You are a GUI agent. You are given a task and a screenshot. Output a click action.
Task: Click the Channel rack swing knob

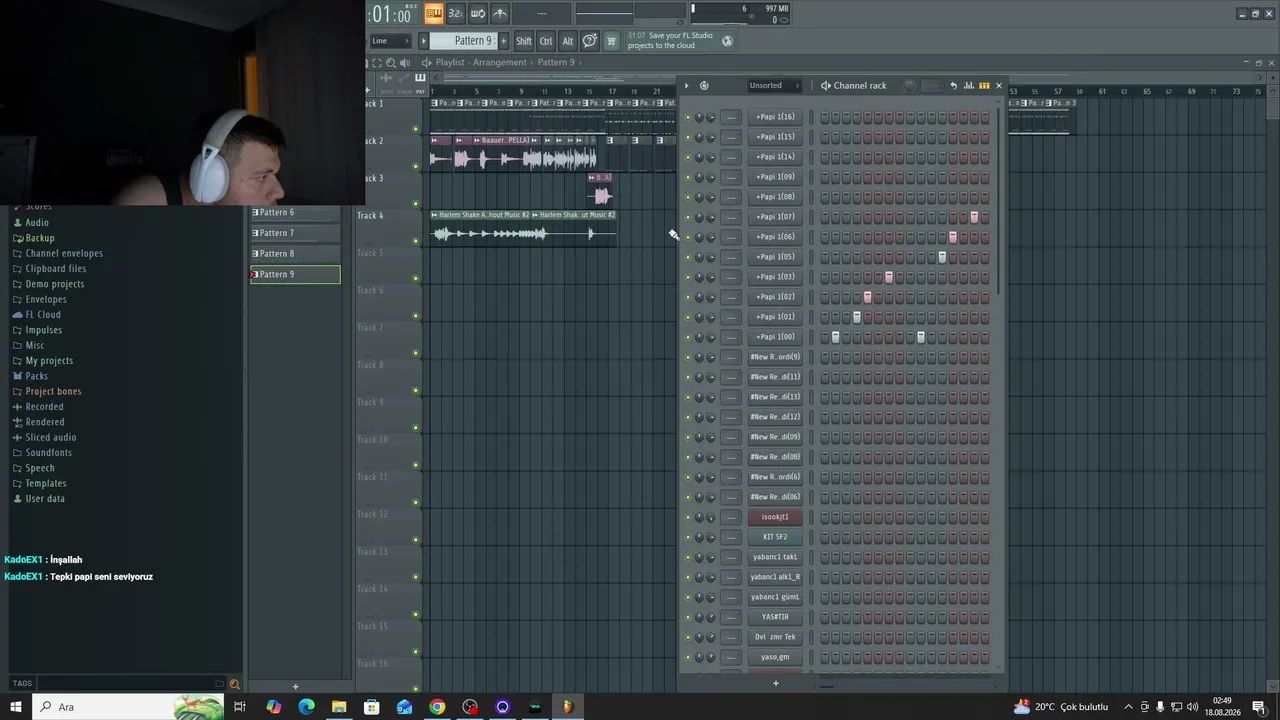click(909, 86)
